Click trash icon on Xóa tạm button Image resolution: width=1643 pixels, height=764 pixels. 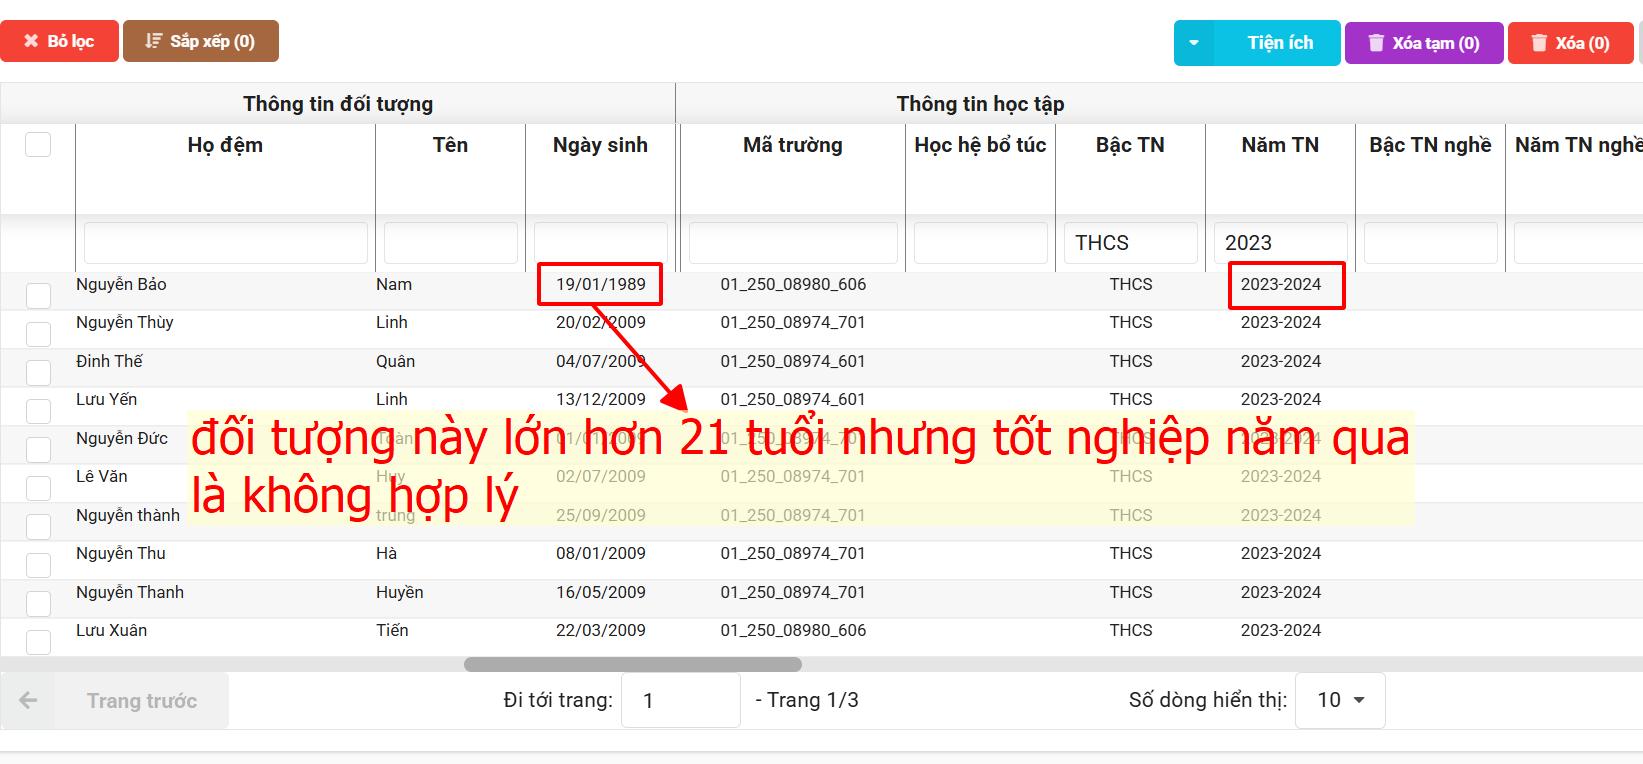coord(1376,43)
